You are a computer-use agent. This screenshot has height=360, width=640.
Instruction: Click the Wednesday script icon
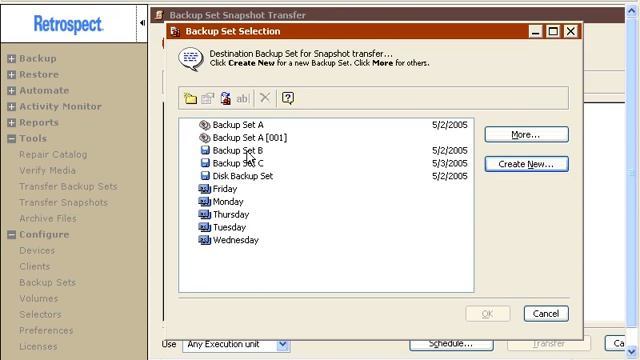tap(204, 240)
